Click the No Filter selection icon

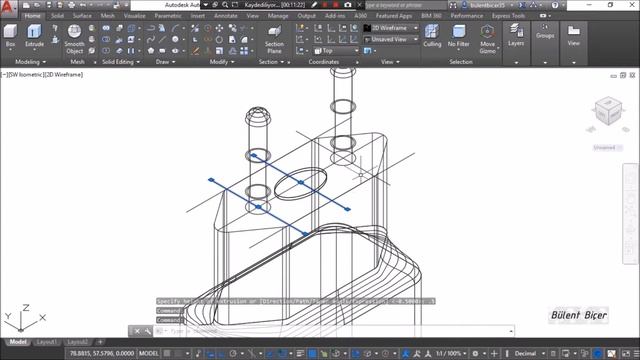pyautogui.click(x=458, y=36)
